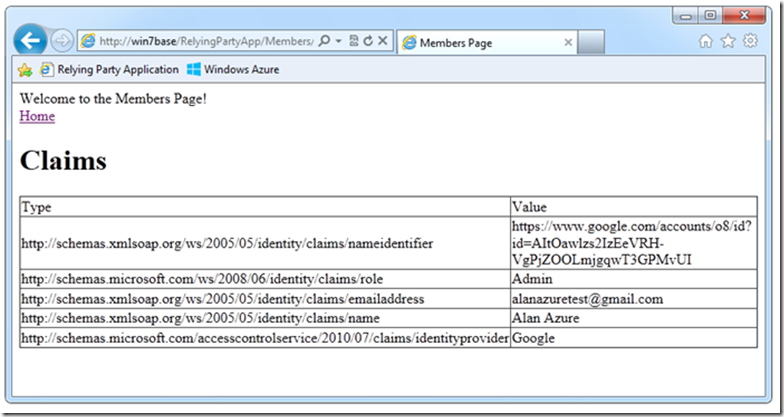The image size is (784, 417).
Task: Refresh the page with reload icon
Action: pos(368,41)
